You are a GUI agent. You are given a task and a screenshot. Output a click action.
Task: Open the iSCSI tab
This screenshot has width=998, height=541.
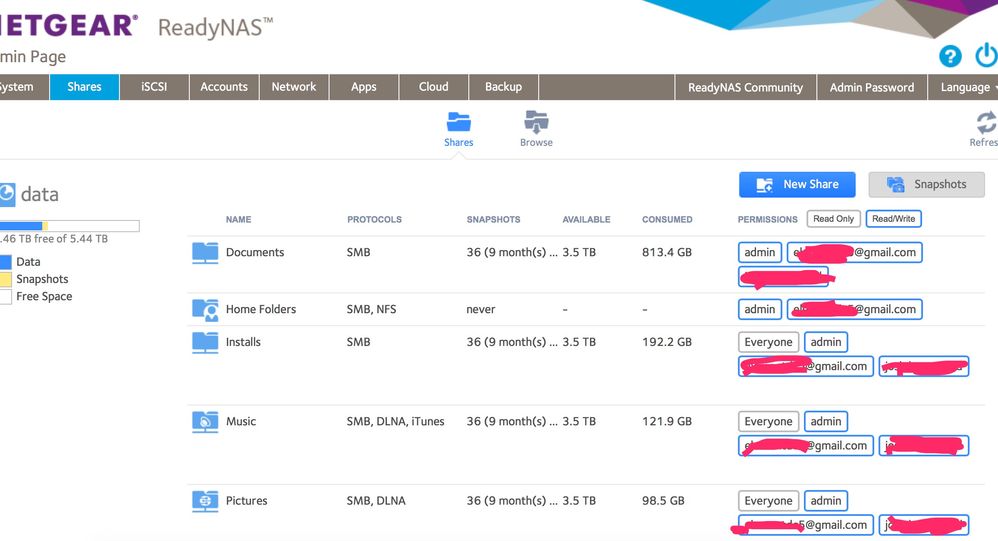[x=154, y=87]
